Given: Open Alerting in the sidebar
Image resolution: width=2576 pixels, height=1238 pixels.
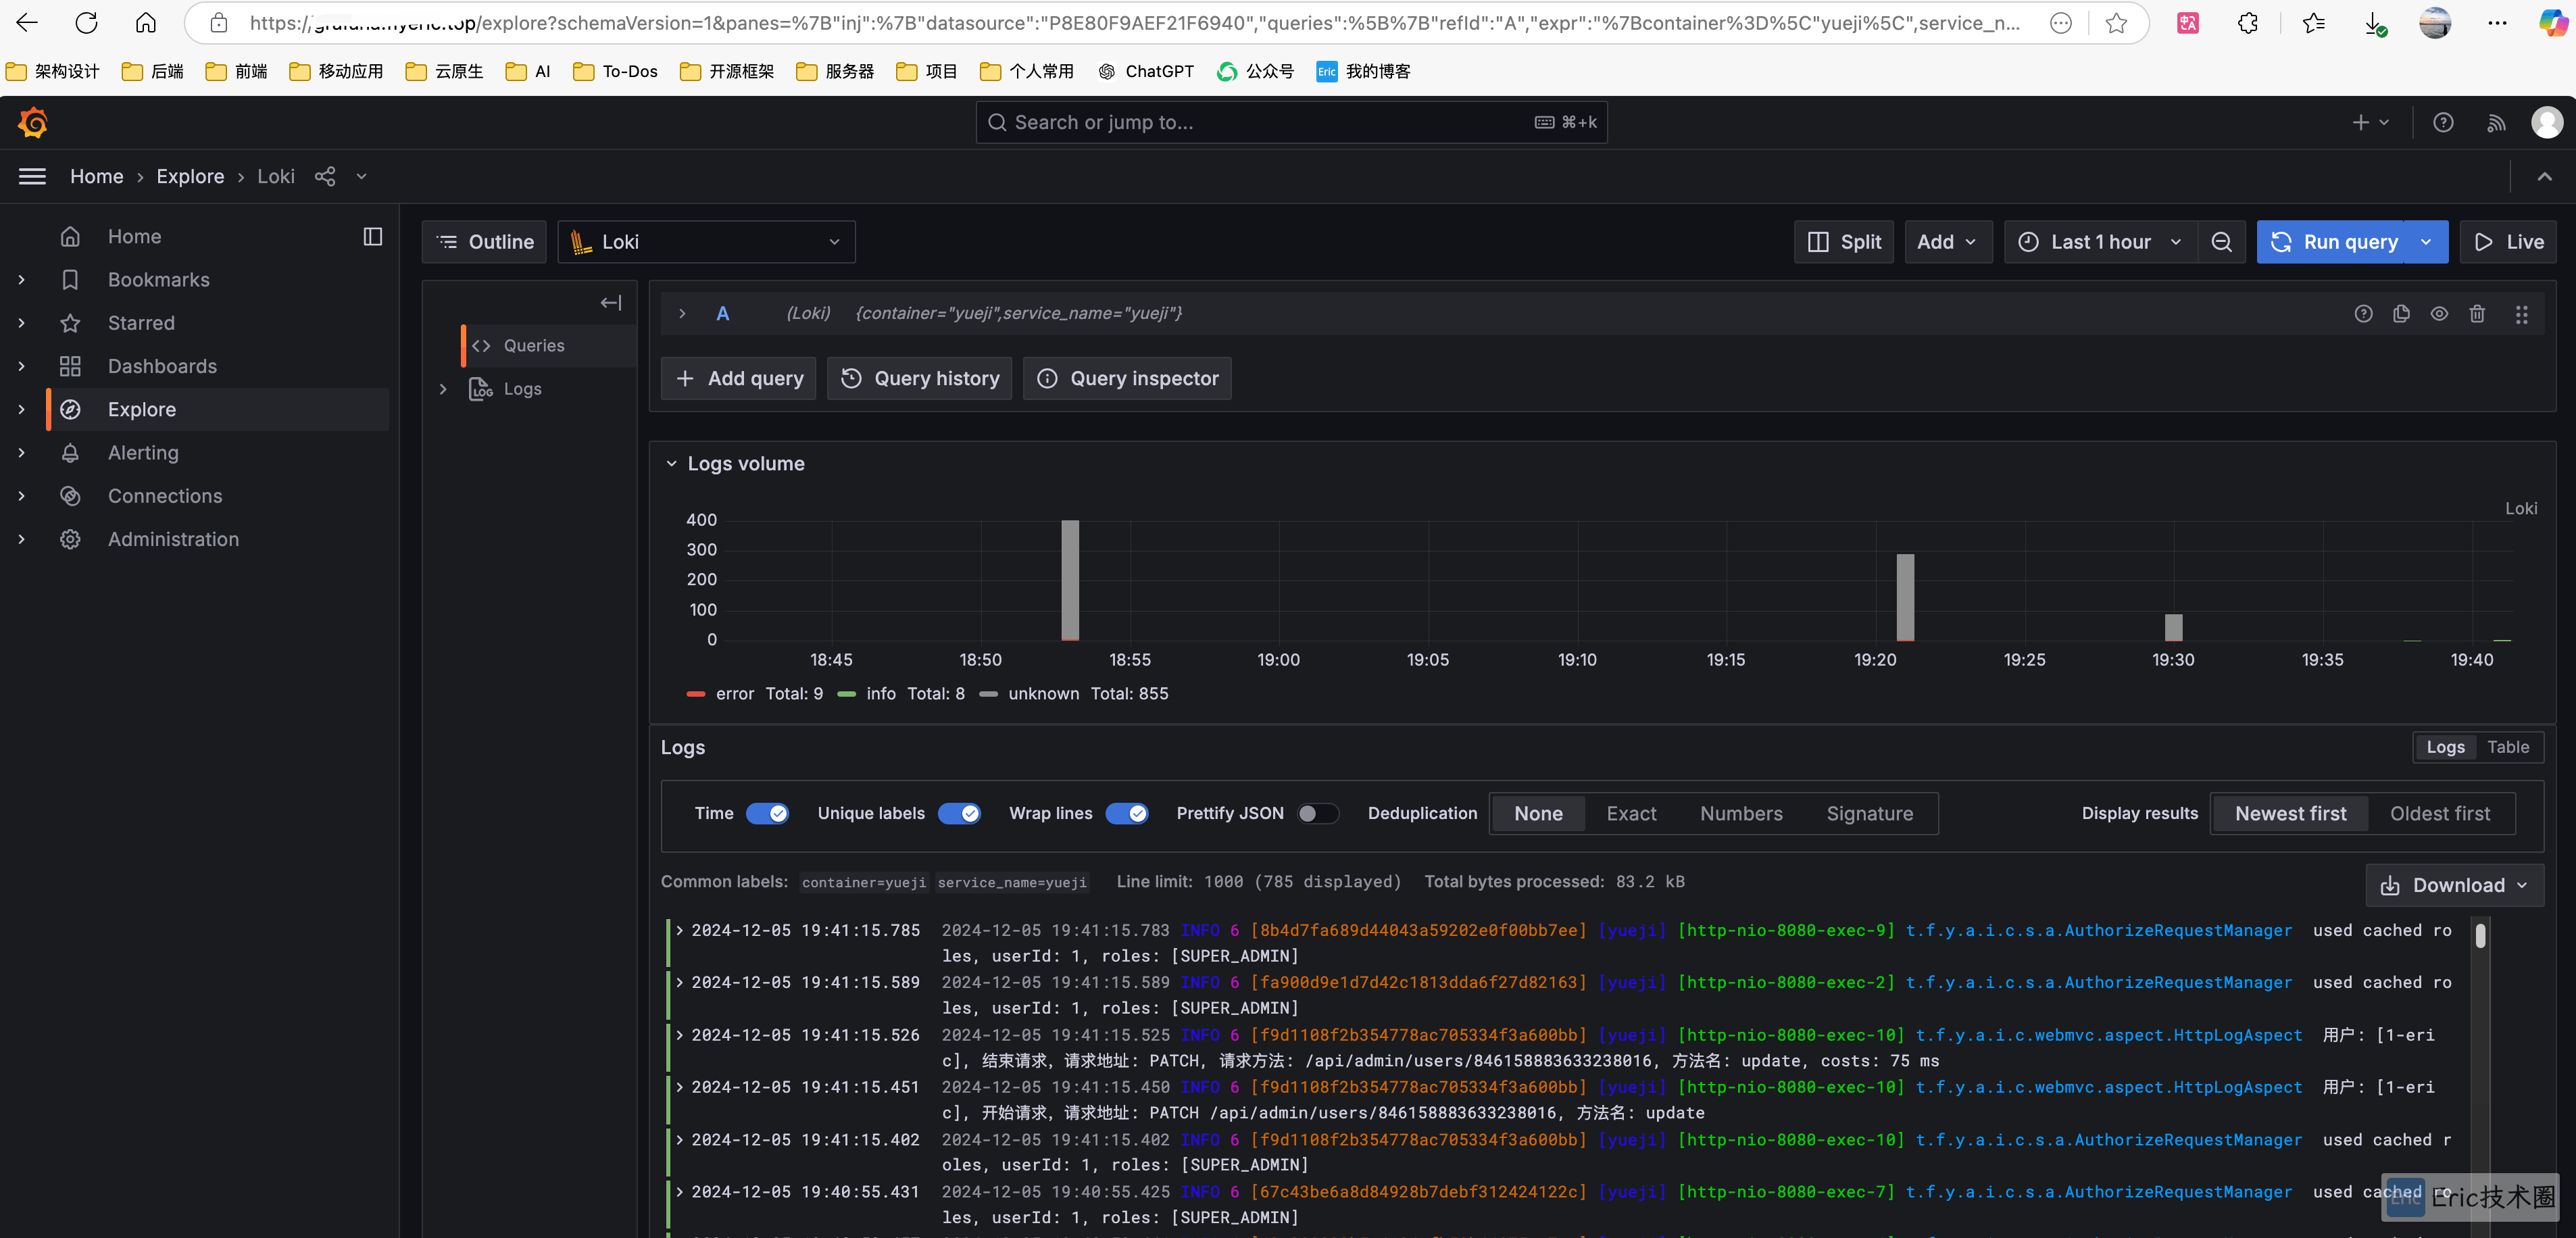Looking at the screenshot, I should pyautogui.click(x=143, y=453).
